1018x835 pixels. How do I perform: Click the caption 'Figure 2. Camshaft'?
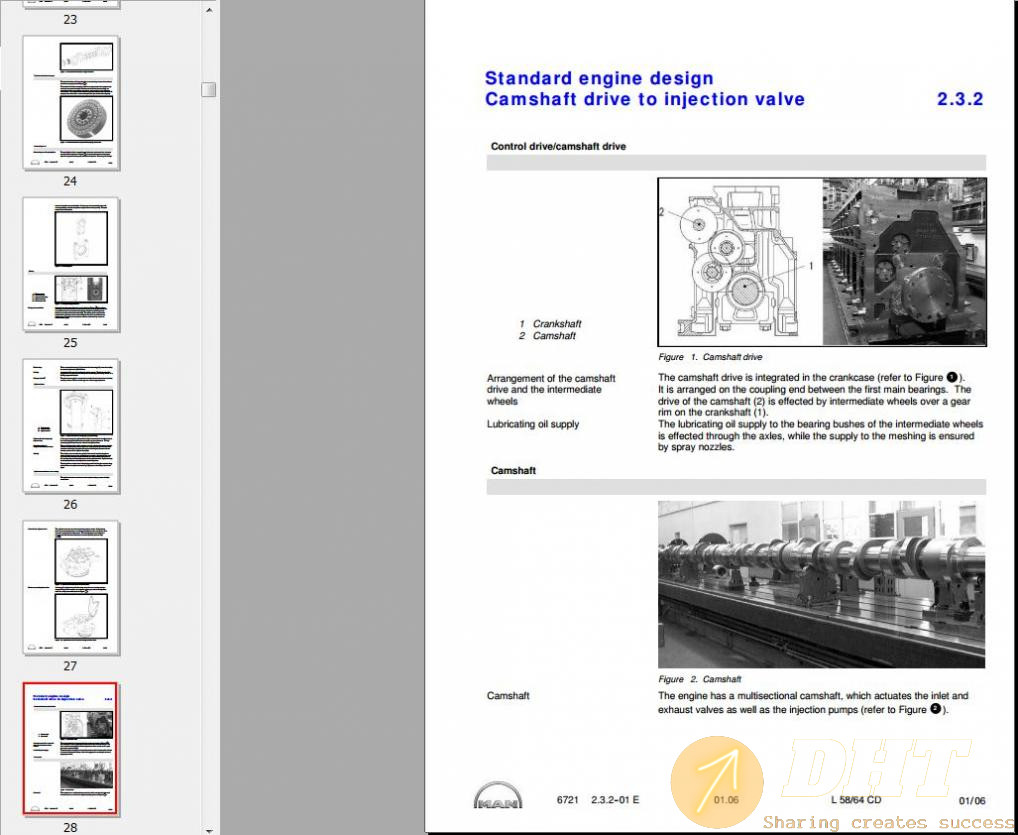pyautogui.click(x=699, y=679)
